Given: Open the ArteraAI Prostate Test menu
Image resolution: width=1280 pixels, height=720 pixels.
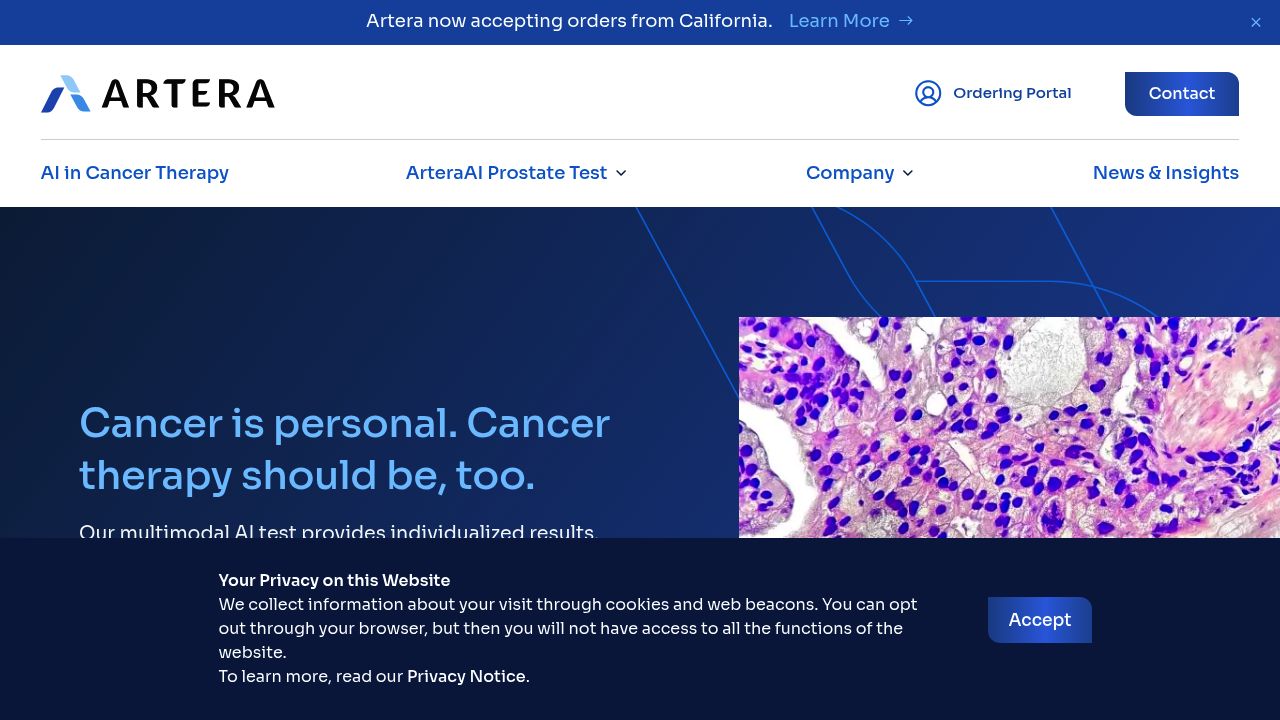Looking at the screenshot, I should pos(506,173).
